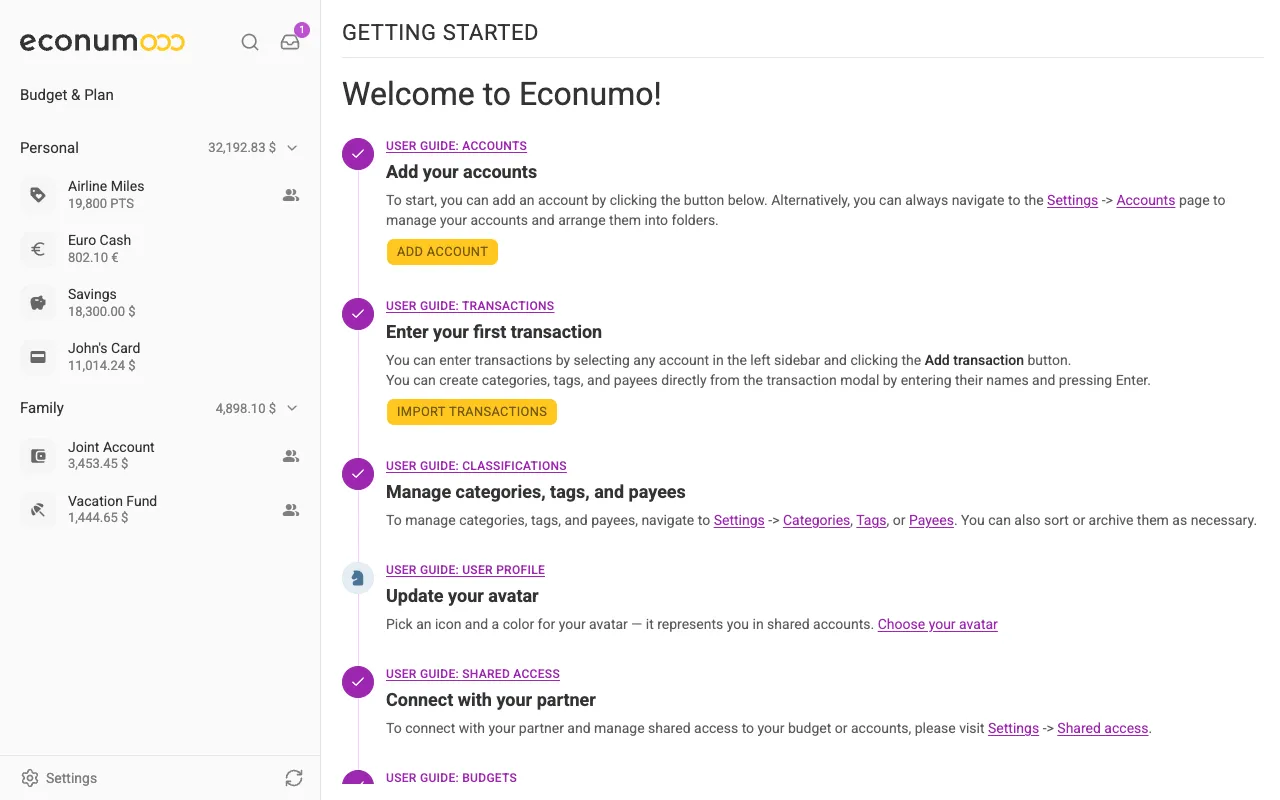Follow the Shared access link

tap(1103, 728)
